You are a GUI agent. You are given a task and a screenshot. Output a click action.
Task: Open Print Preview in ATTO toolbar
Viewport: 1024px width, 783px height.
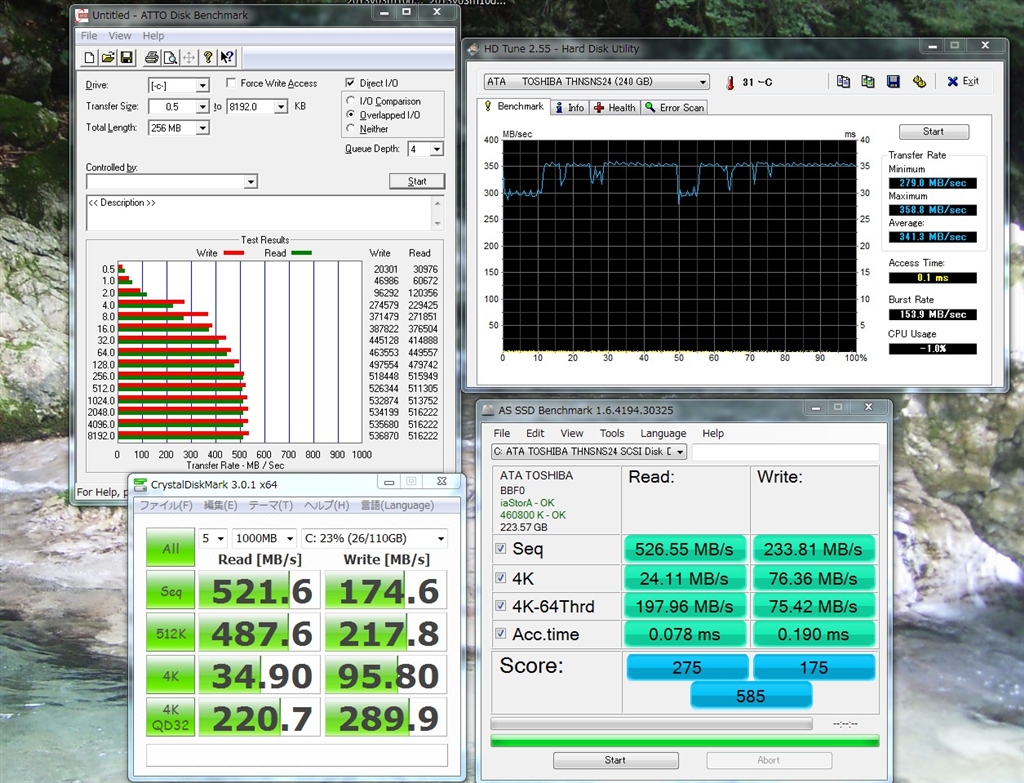(x=169, y=57)
